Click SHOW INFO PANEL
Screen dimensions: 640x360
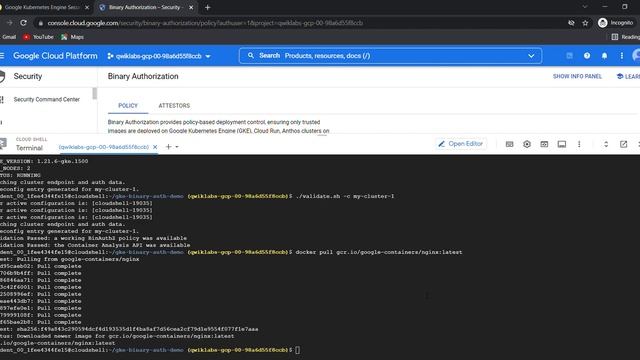click(x=577, y=76)
